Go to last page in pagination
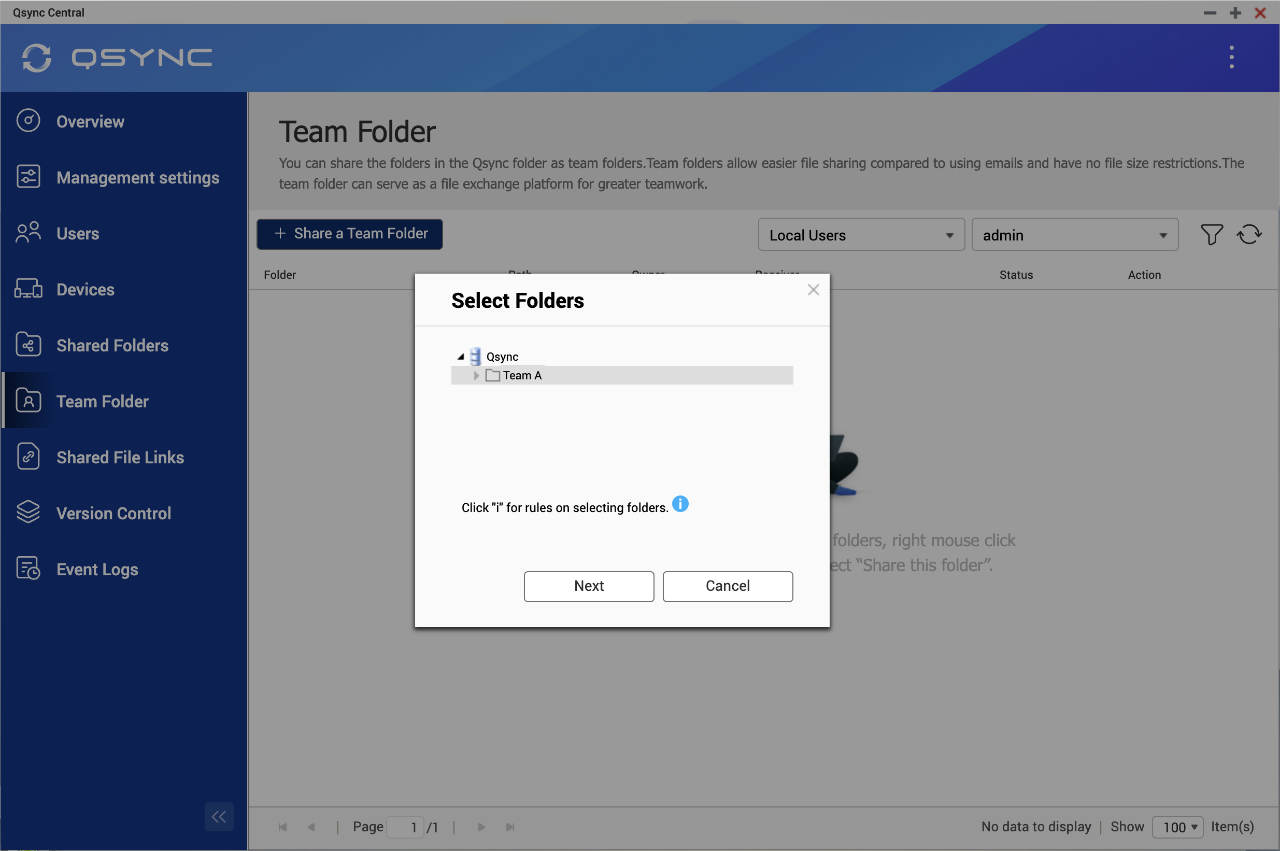The image size is (1280, 851). 510,827
